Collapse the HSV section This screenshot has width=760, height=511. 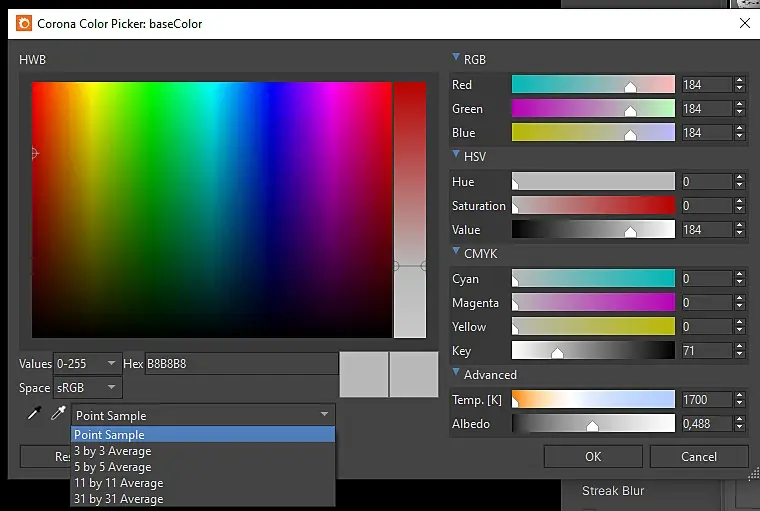[457, 156]
